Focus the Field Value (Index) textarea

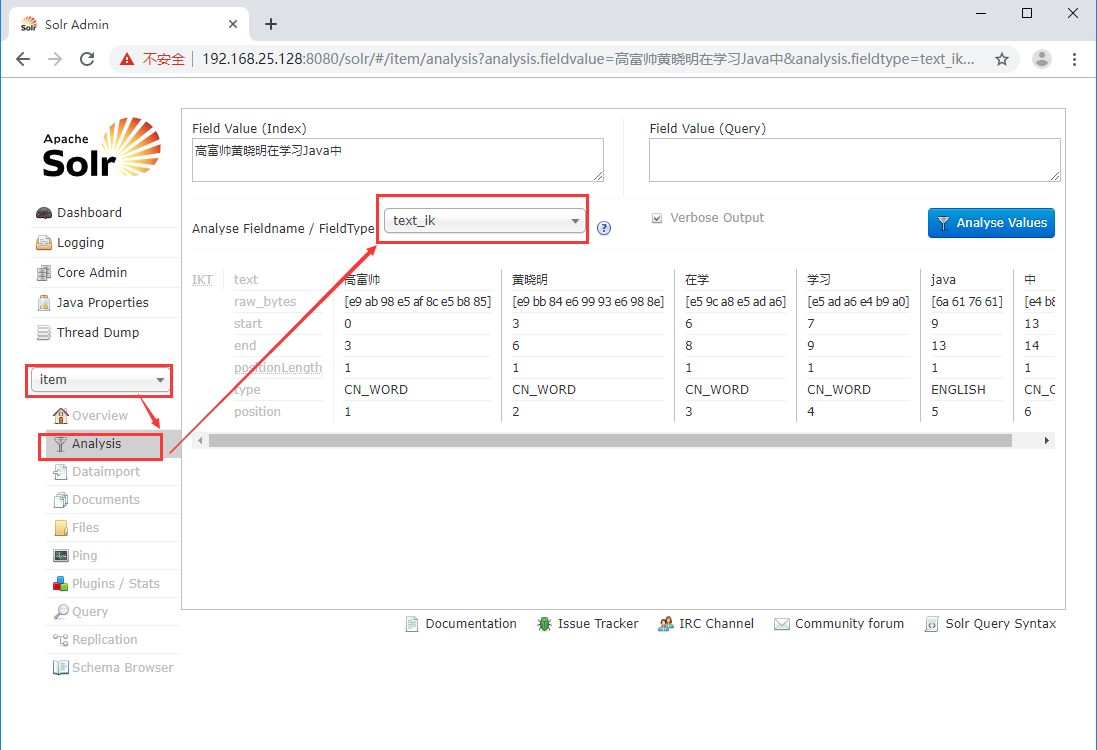[x=397, y=160]
